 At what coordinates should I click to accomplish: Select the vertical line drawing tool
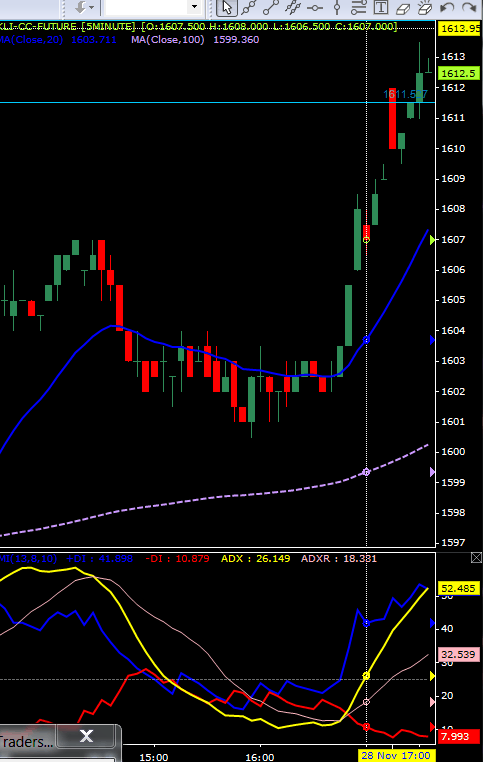[x=336, y=7]
